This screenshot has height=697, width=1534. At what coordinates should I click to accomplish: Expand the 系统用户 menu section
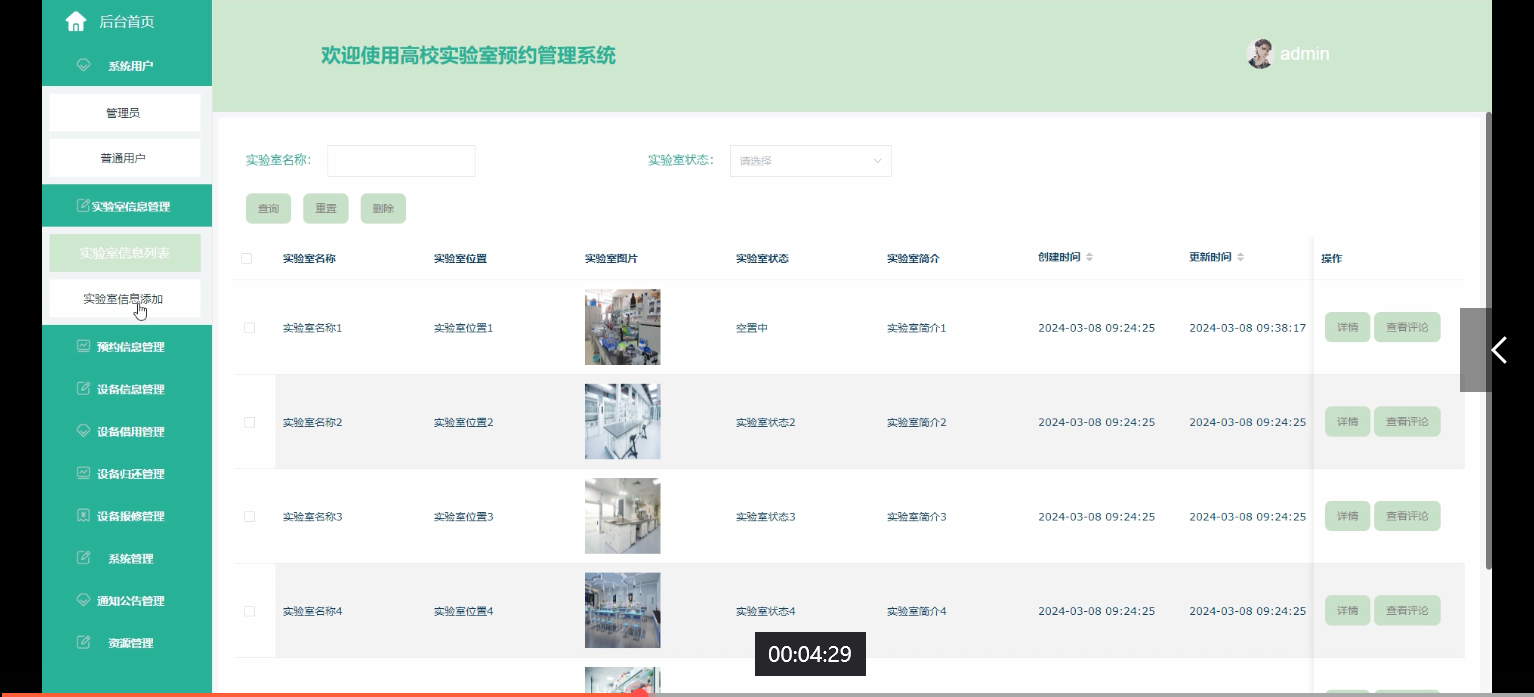(127, 66)
